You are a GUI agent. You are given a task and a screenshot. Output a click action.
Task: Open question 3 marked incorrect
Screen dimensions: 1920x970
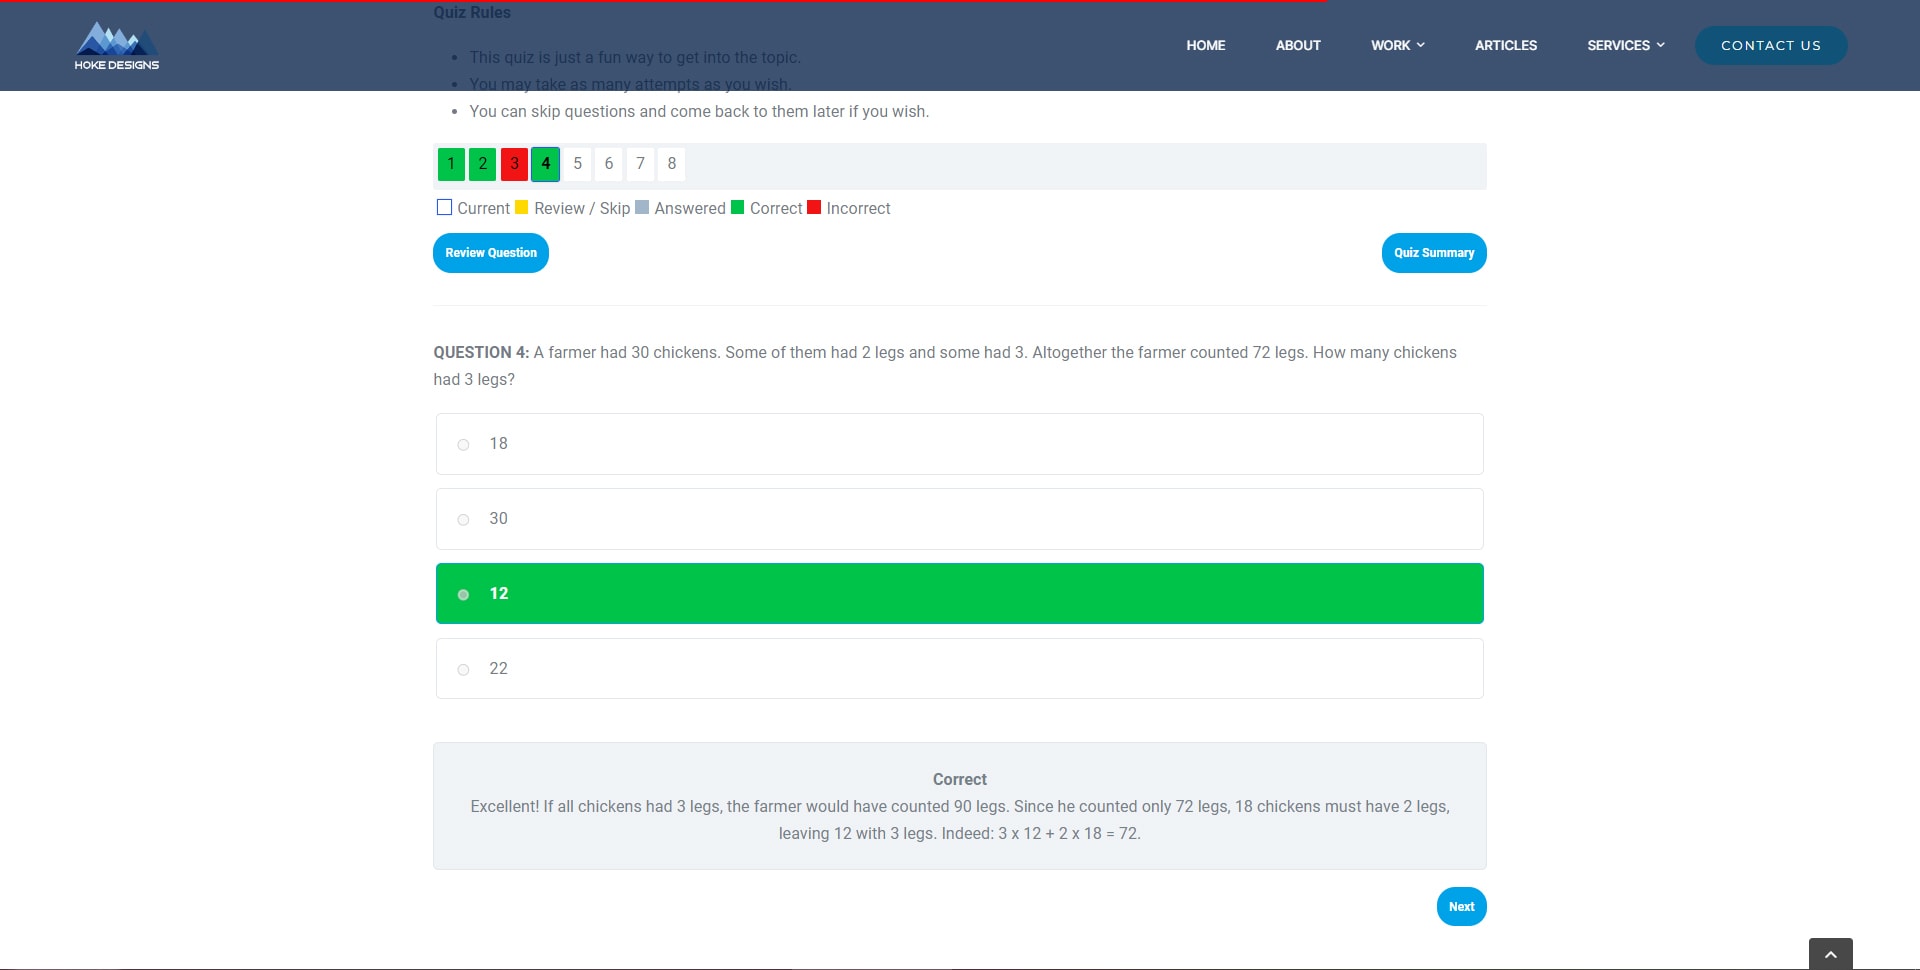(x=514, y=164)
